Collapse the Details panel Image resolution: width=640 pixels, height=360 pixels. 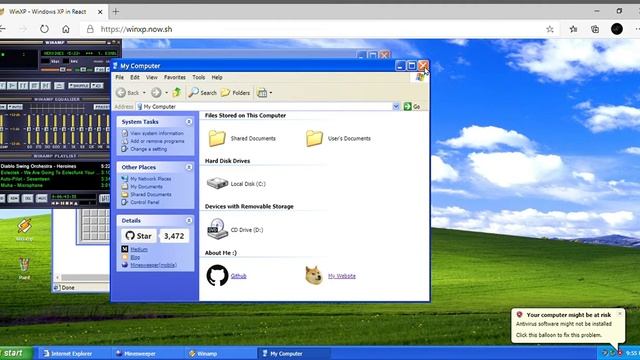[189, 220]
